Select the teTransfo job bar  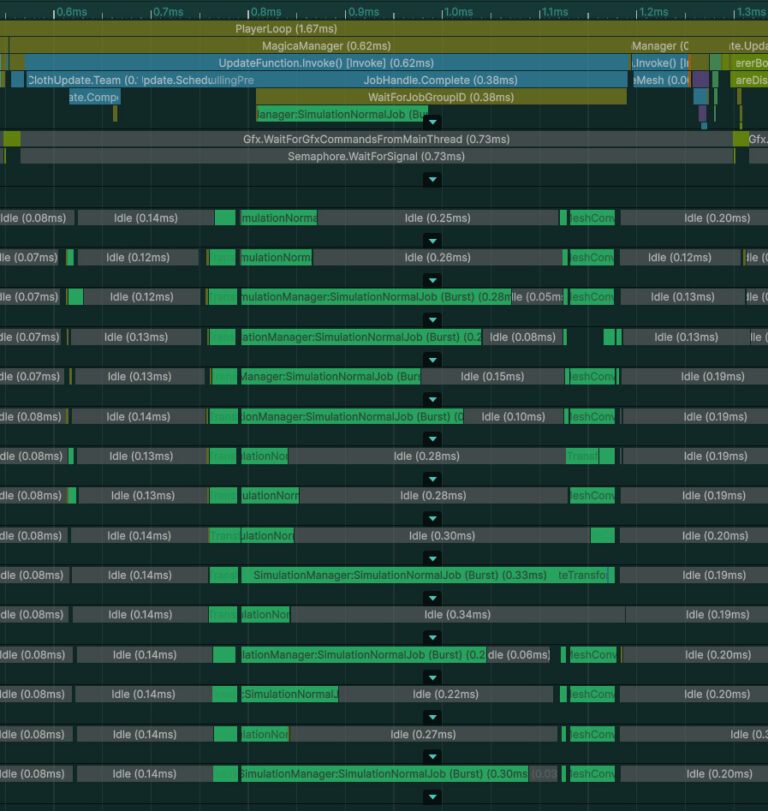(585, 575)
